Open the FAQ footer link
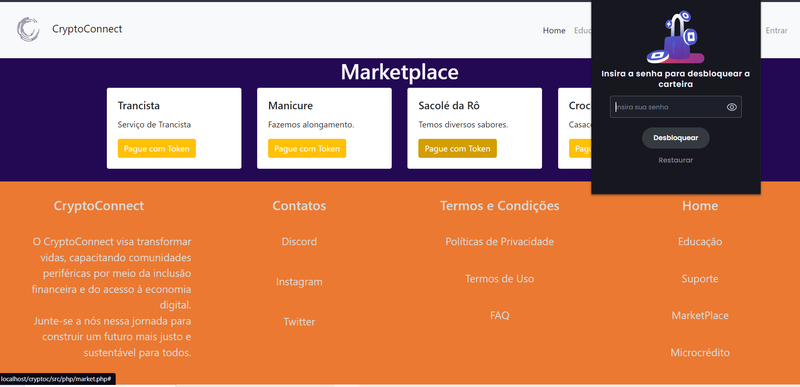Viewport: 800px width, 387px height. 499,316
